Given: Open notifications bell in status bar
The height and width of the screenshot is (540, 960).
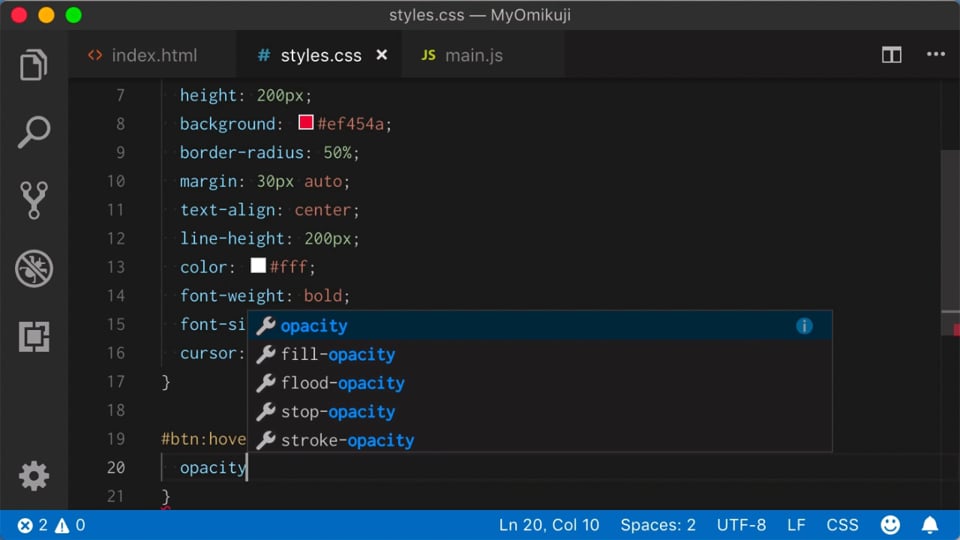Looking at the screenshot, I should coord(930,525).
